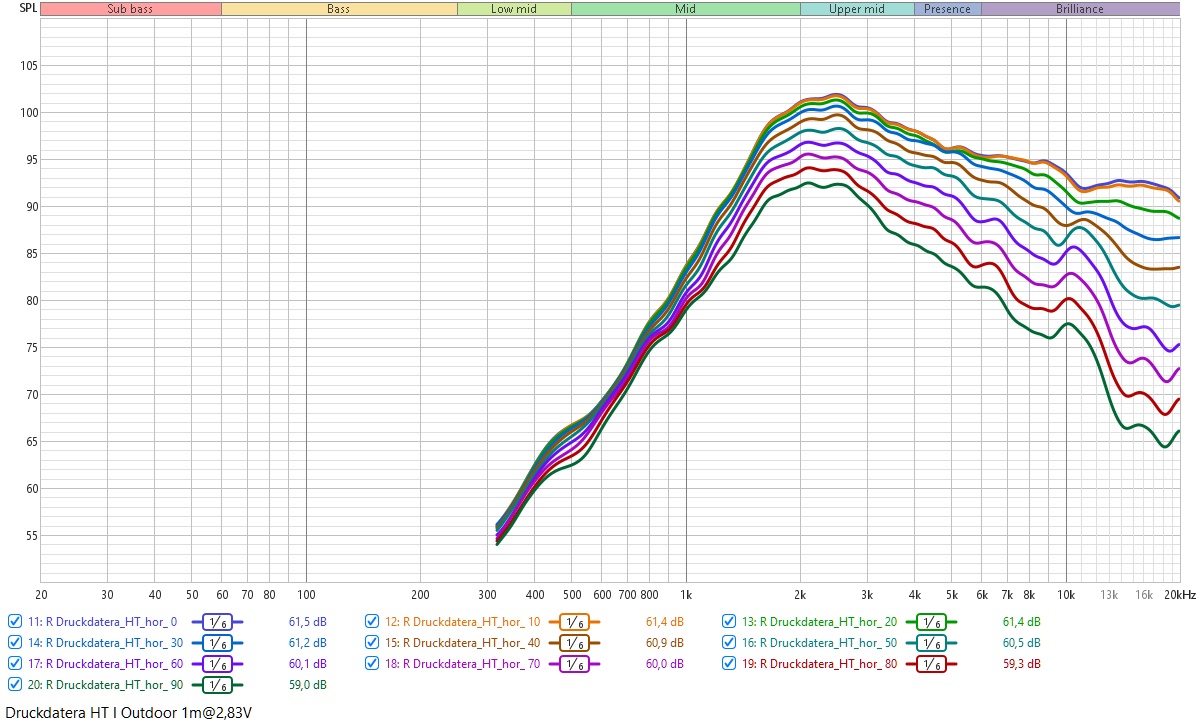This screenshot has height=727, width=1200.
Task: Click the Presence band color strip
Action: [x=947, y=9]
